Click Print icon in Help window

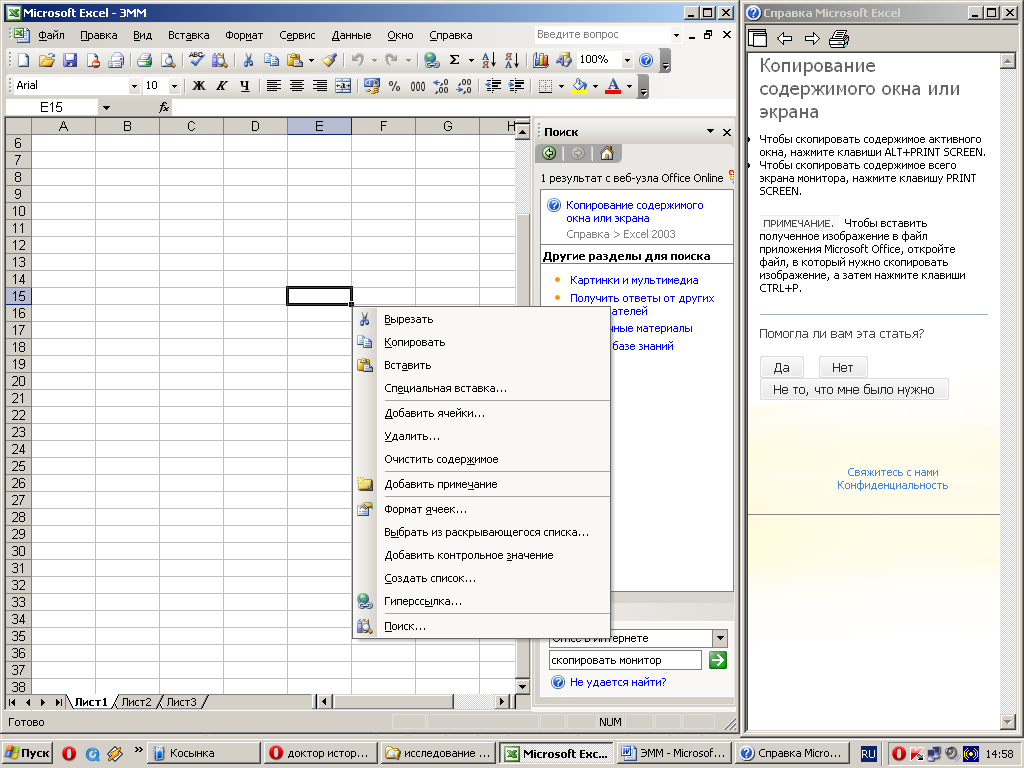coord(839,39)
